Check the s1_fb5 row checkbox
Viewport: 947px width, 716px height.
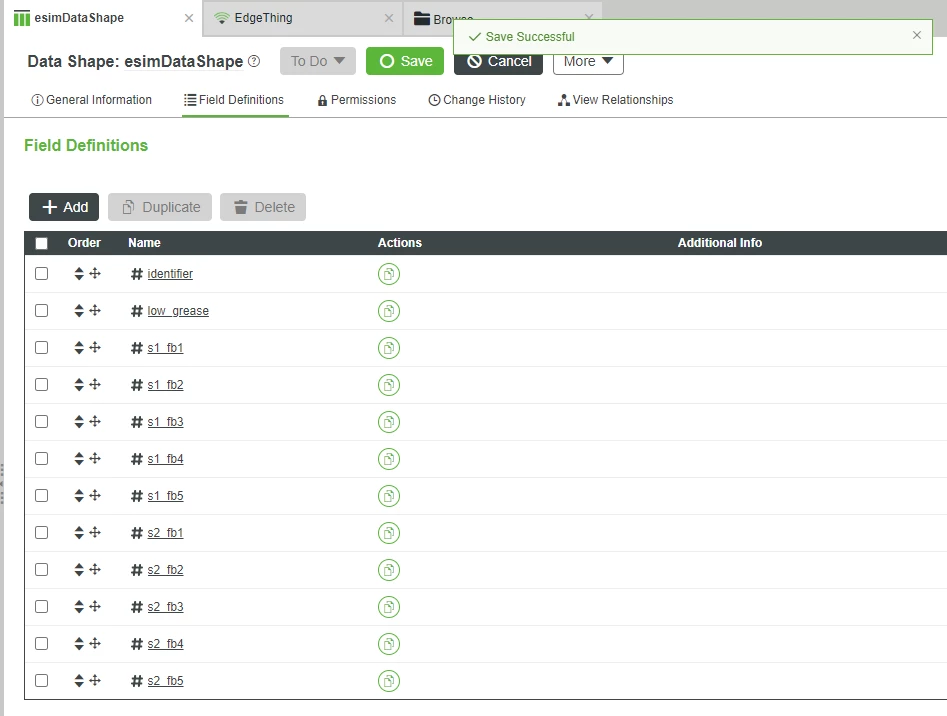[42, 496]
